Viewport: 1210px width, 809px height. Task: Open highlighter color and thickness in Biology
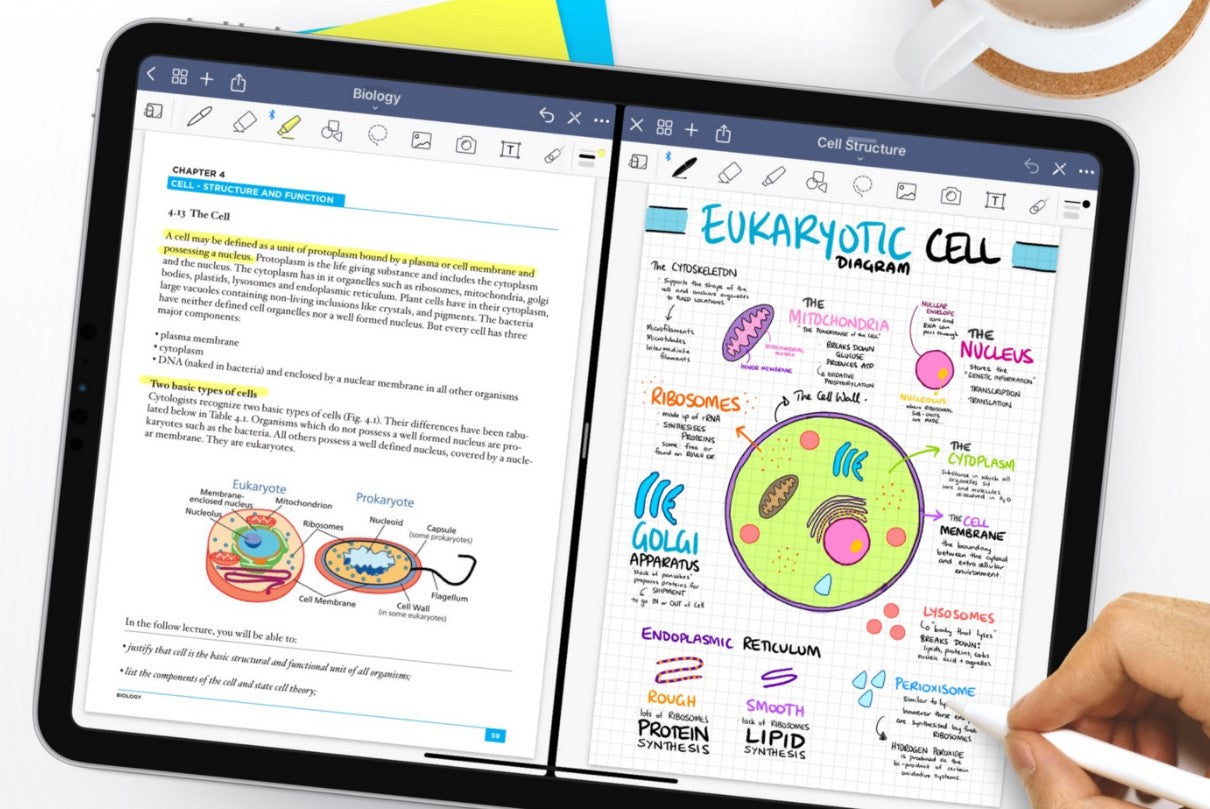coord(592,158)
